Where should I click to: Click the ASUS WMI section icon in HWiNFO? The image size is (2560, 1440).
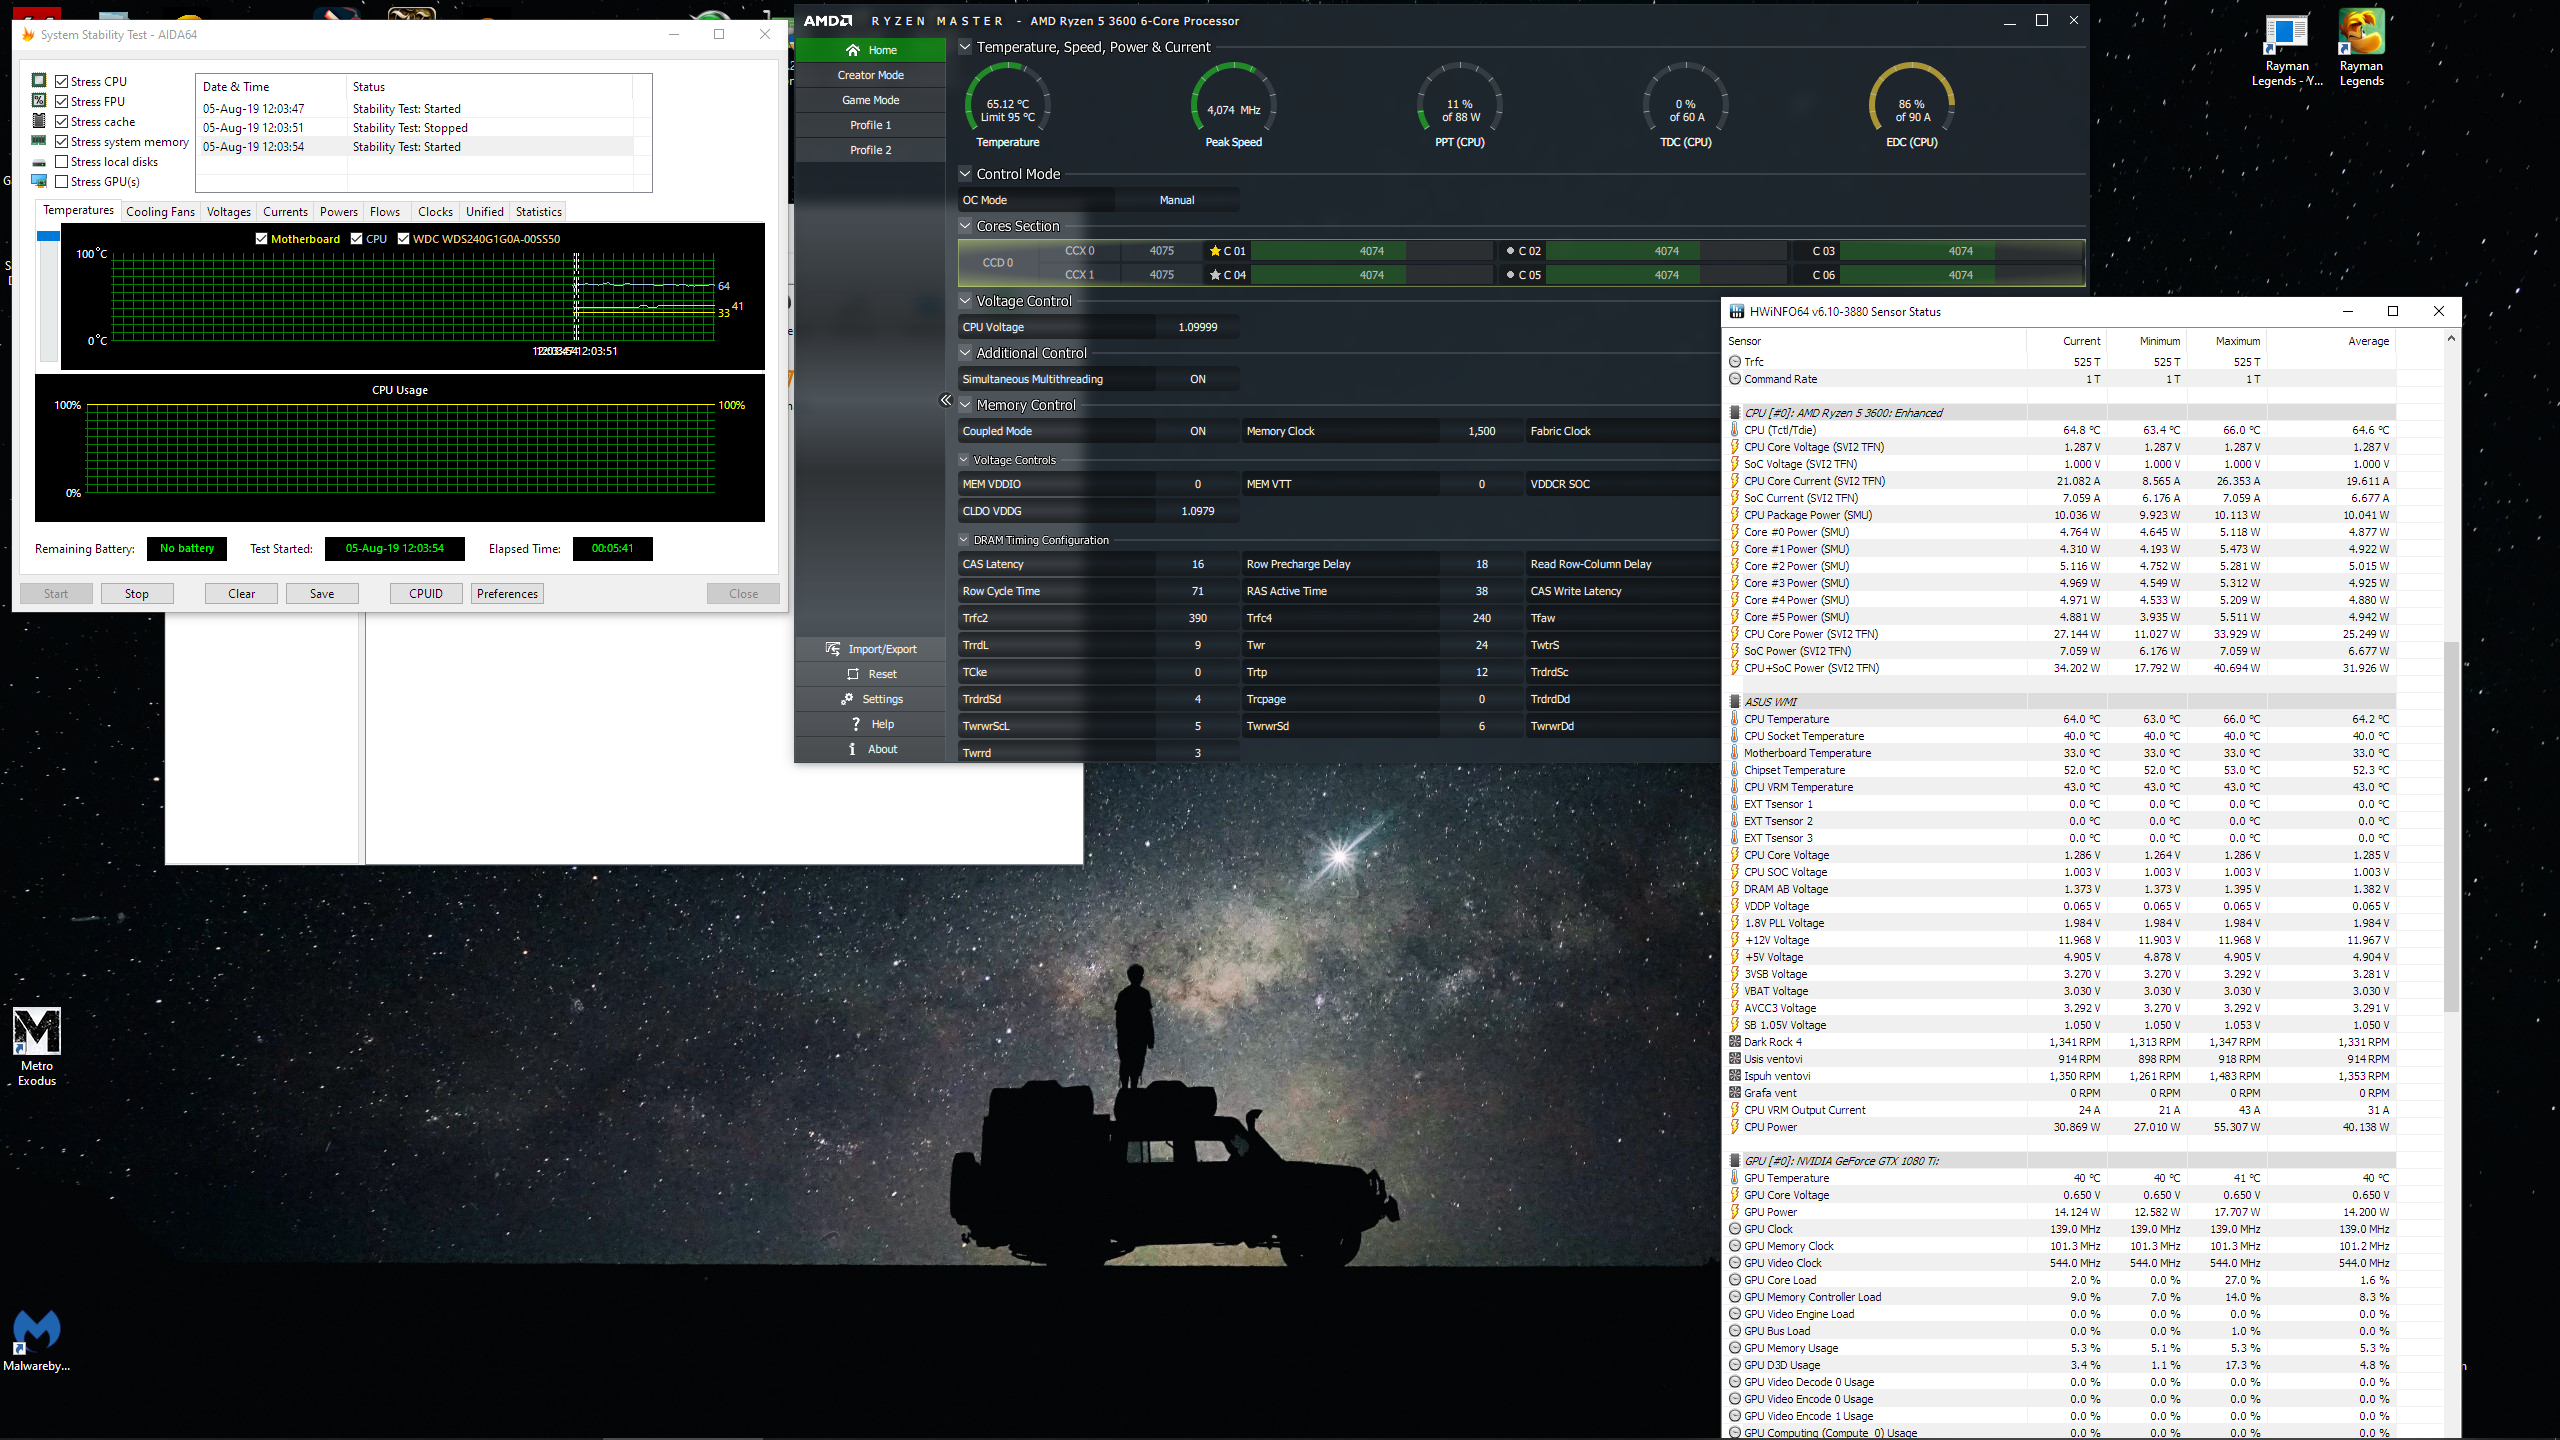(x=1735, y=702)
